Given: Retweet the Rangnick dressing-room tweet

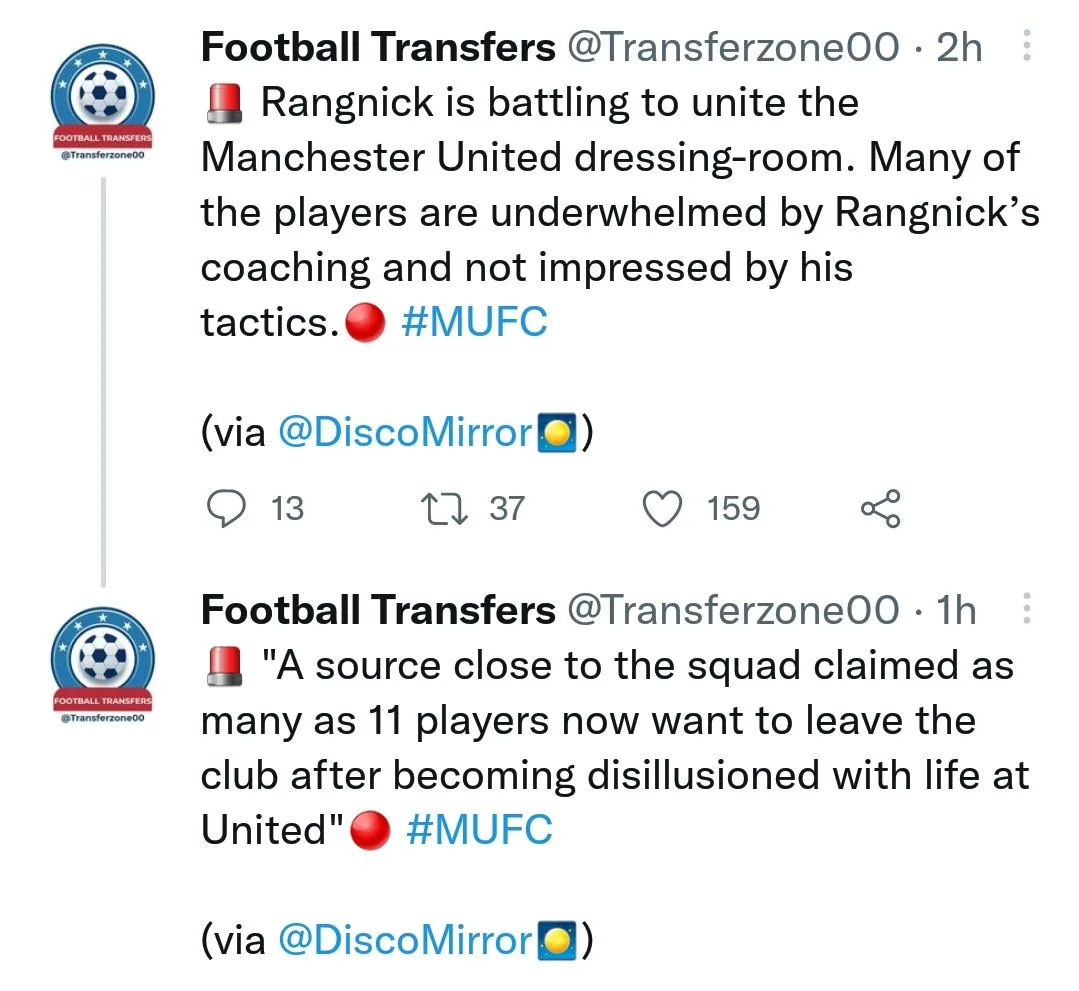Looking at the screenshot, I should click(440, 508).
